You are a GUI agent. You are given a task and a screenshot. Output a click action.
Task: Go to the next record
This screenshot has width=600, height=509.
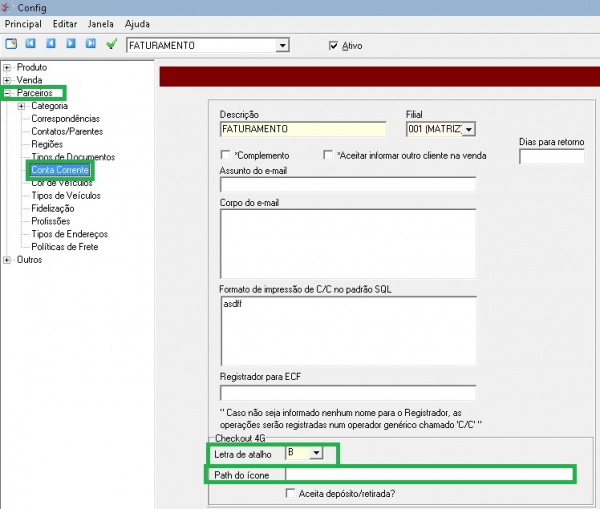pyautogui.click(x=71, y=45)
